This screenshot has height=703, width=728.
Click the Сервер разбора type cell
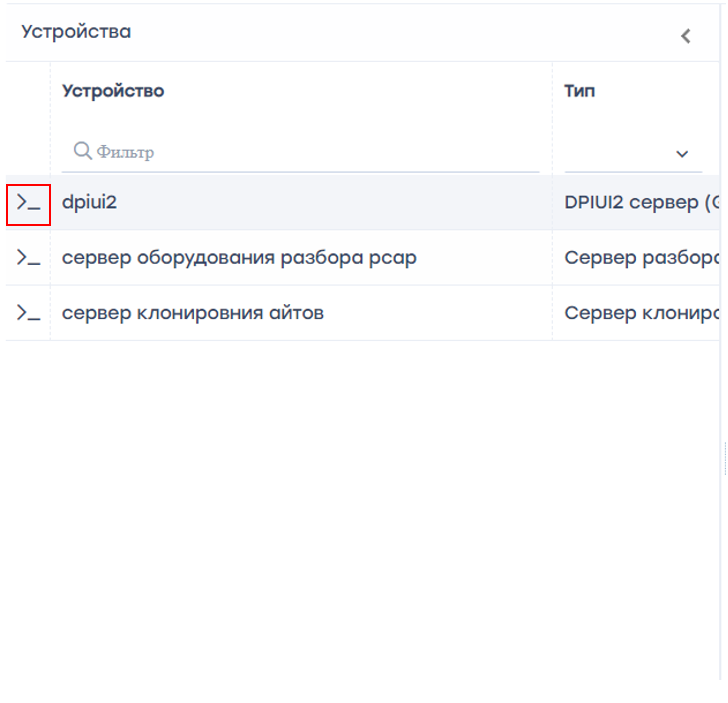[640, 258]
